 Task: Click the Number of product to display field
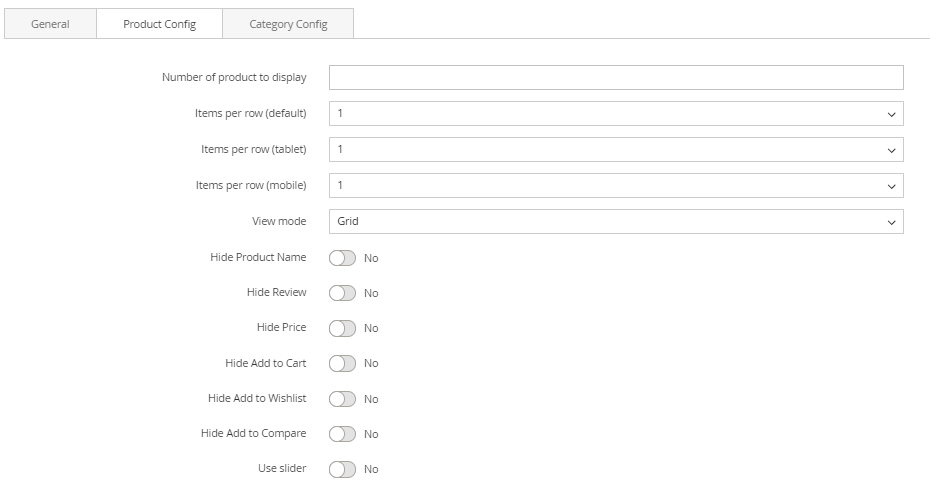tap(615, 78)
